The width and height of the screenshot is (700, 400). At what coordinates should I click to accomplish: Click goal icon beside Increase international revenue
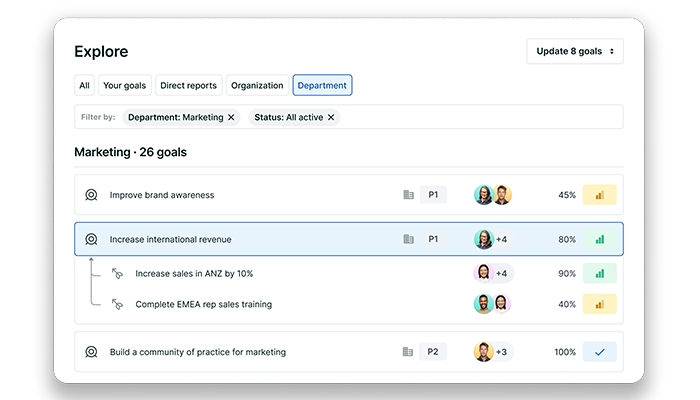coord(91,239)
